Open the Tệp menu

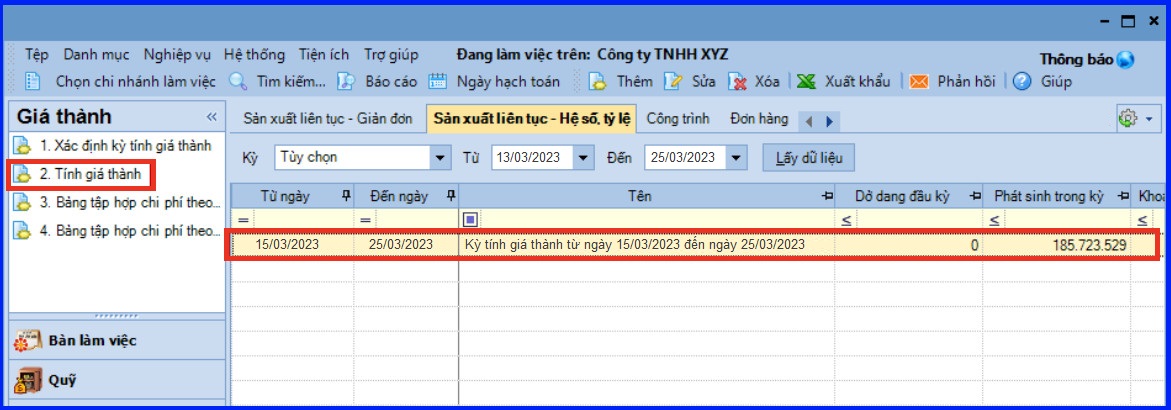[37, 55]
